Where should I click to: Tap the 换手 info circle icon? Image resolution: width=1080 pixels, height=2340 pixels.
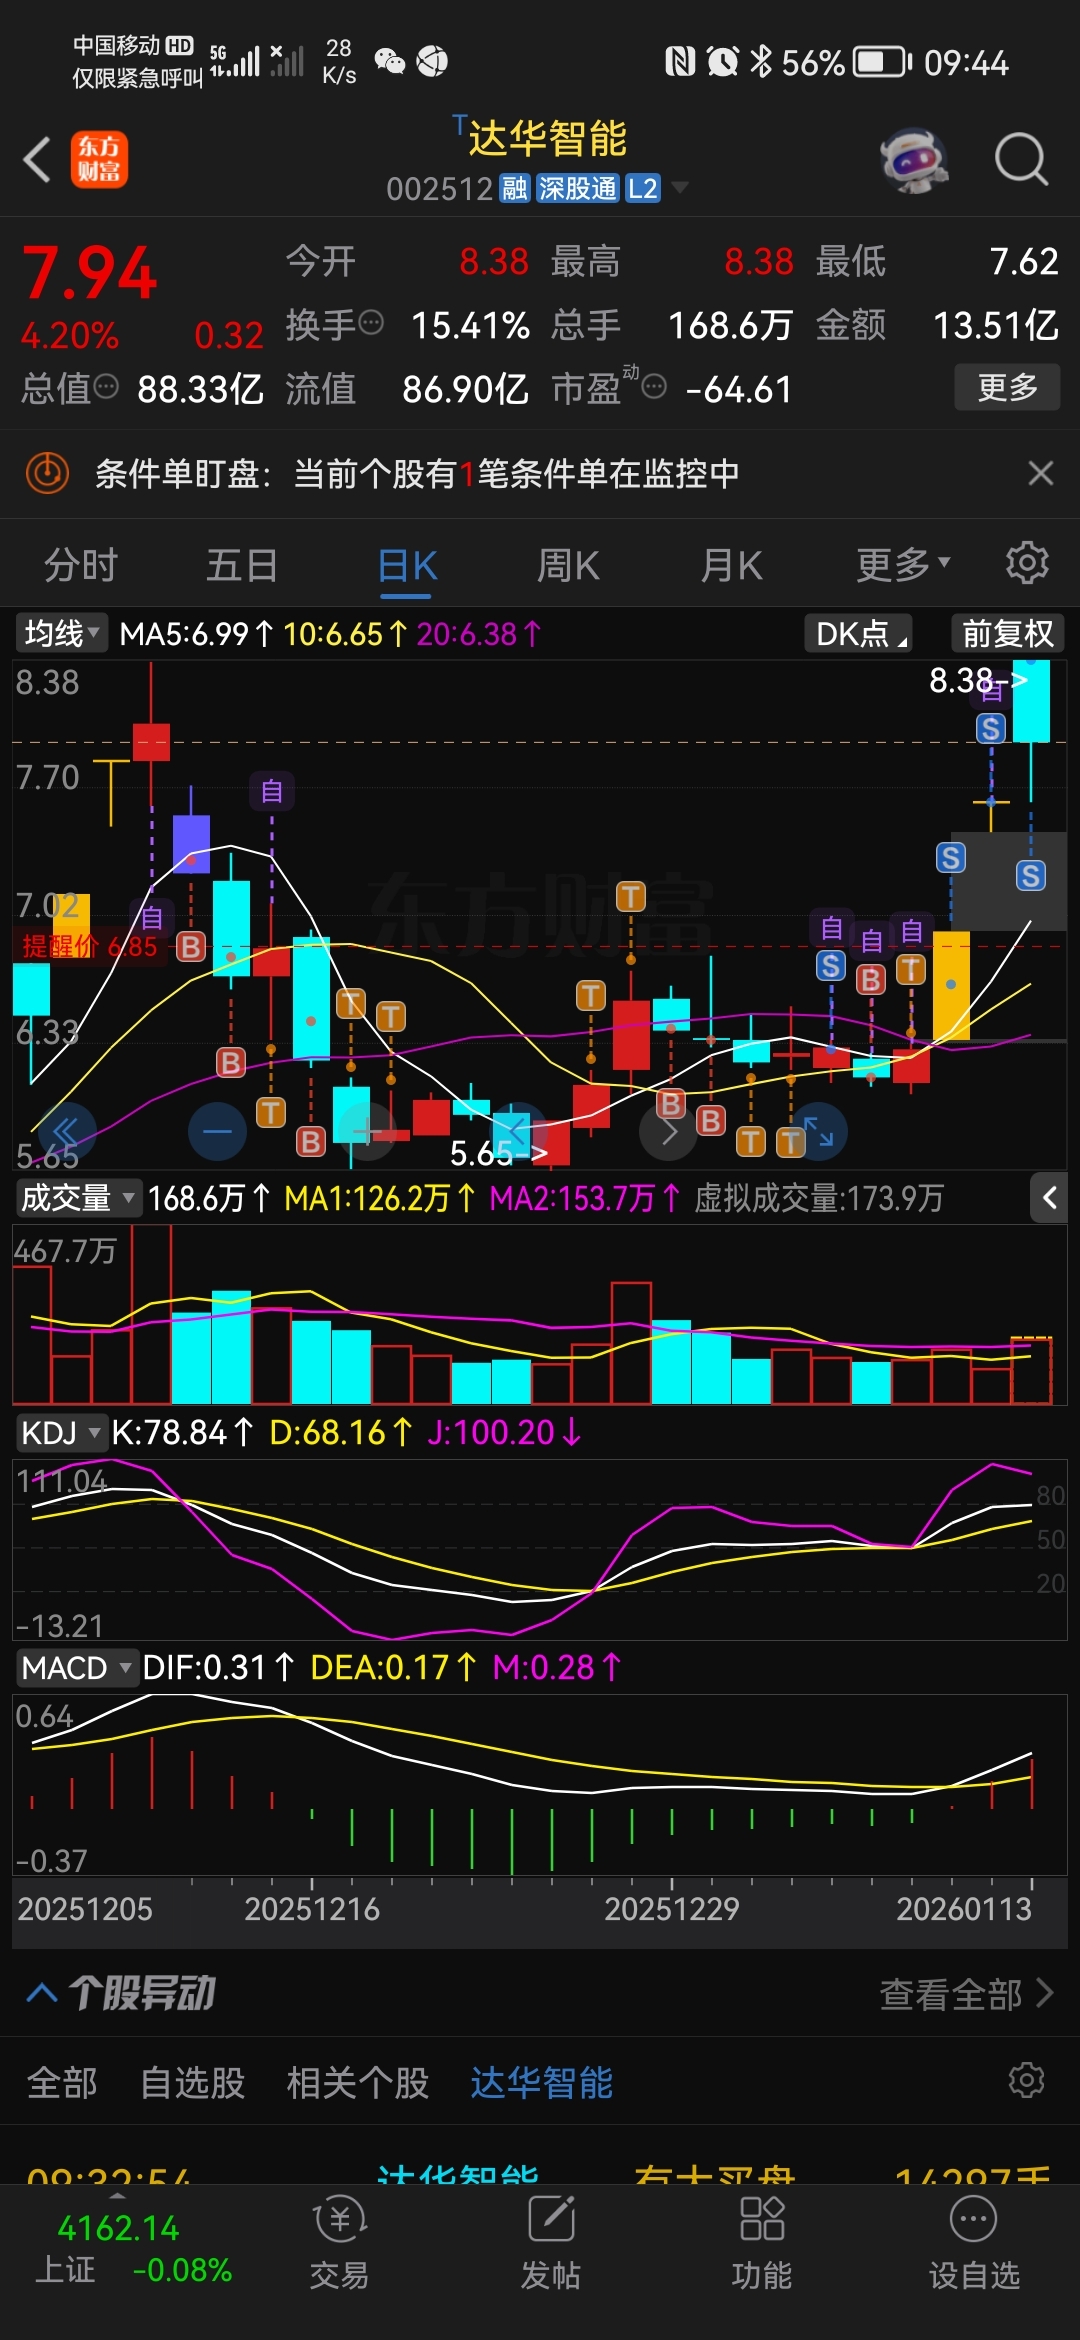click(370, 323)
